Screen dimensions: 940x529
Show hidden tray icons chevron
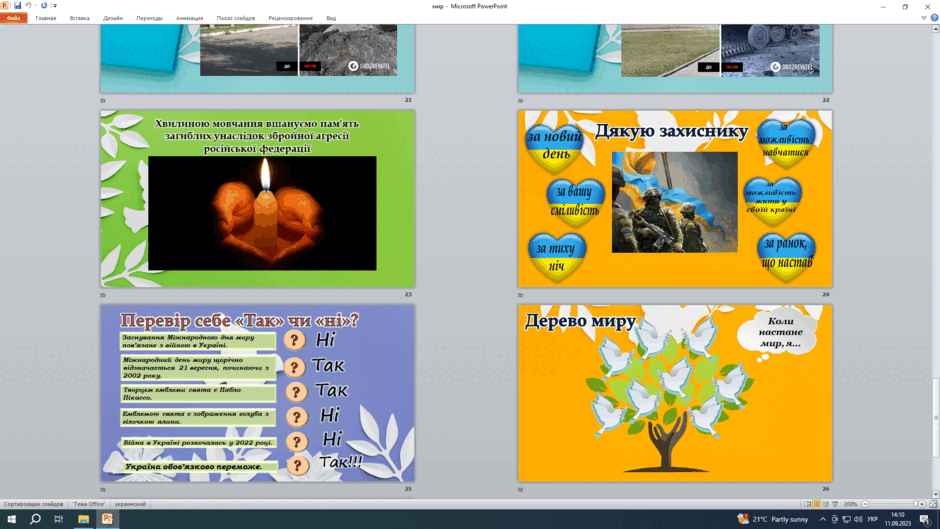[822, 519]
